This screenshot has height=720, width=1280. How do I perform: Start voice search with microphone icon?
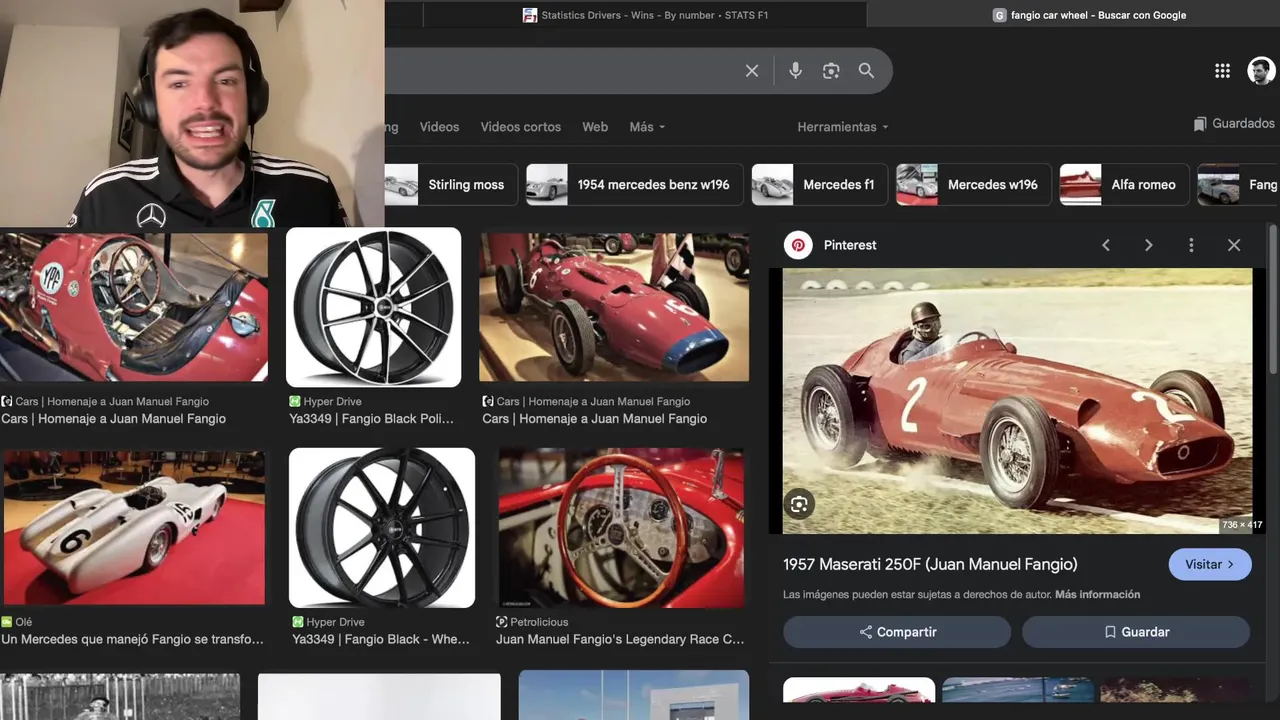(795, 71)
